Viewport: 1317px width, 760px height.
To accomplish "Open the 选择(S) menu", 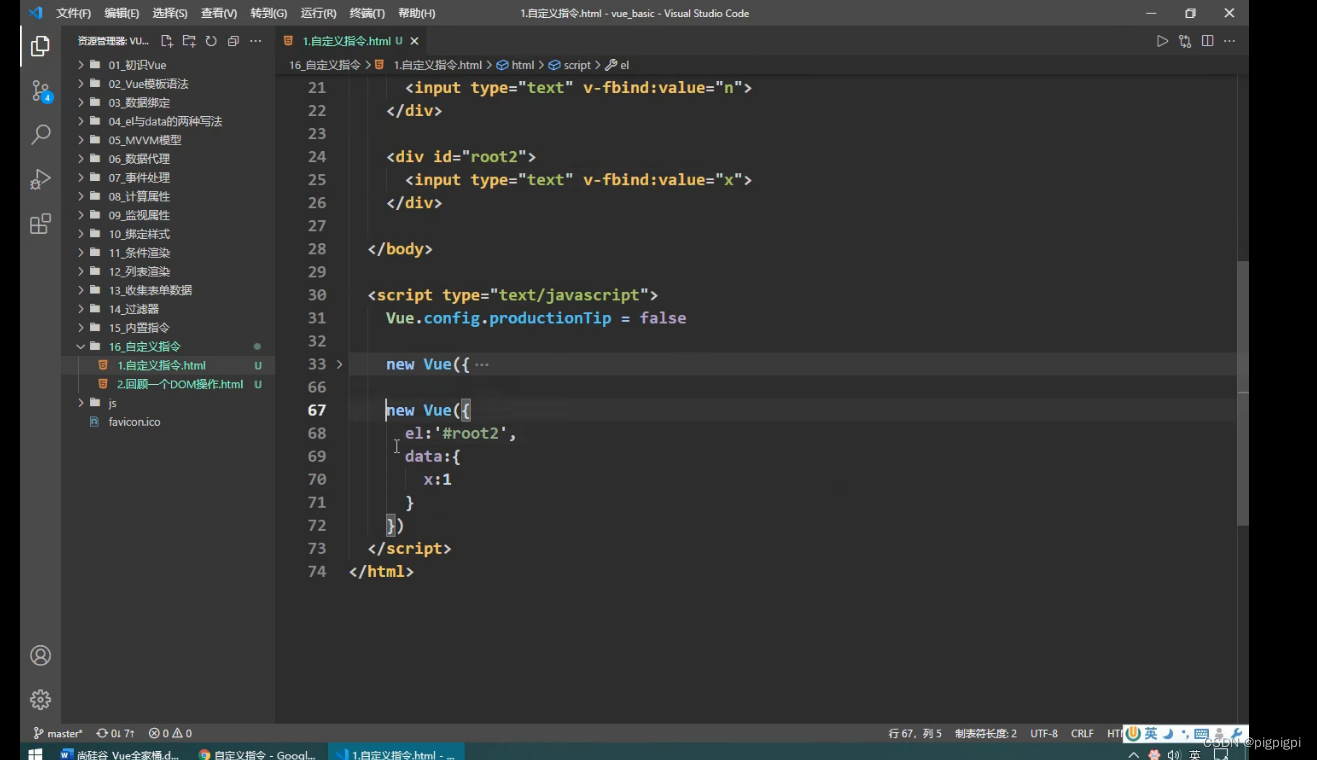I will (x=170, y=13).
